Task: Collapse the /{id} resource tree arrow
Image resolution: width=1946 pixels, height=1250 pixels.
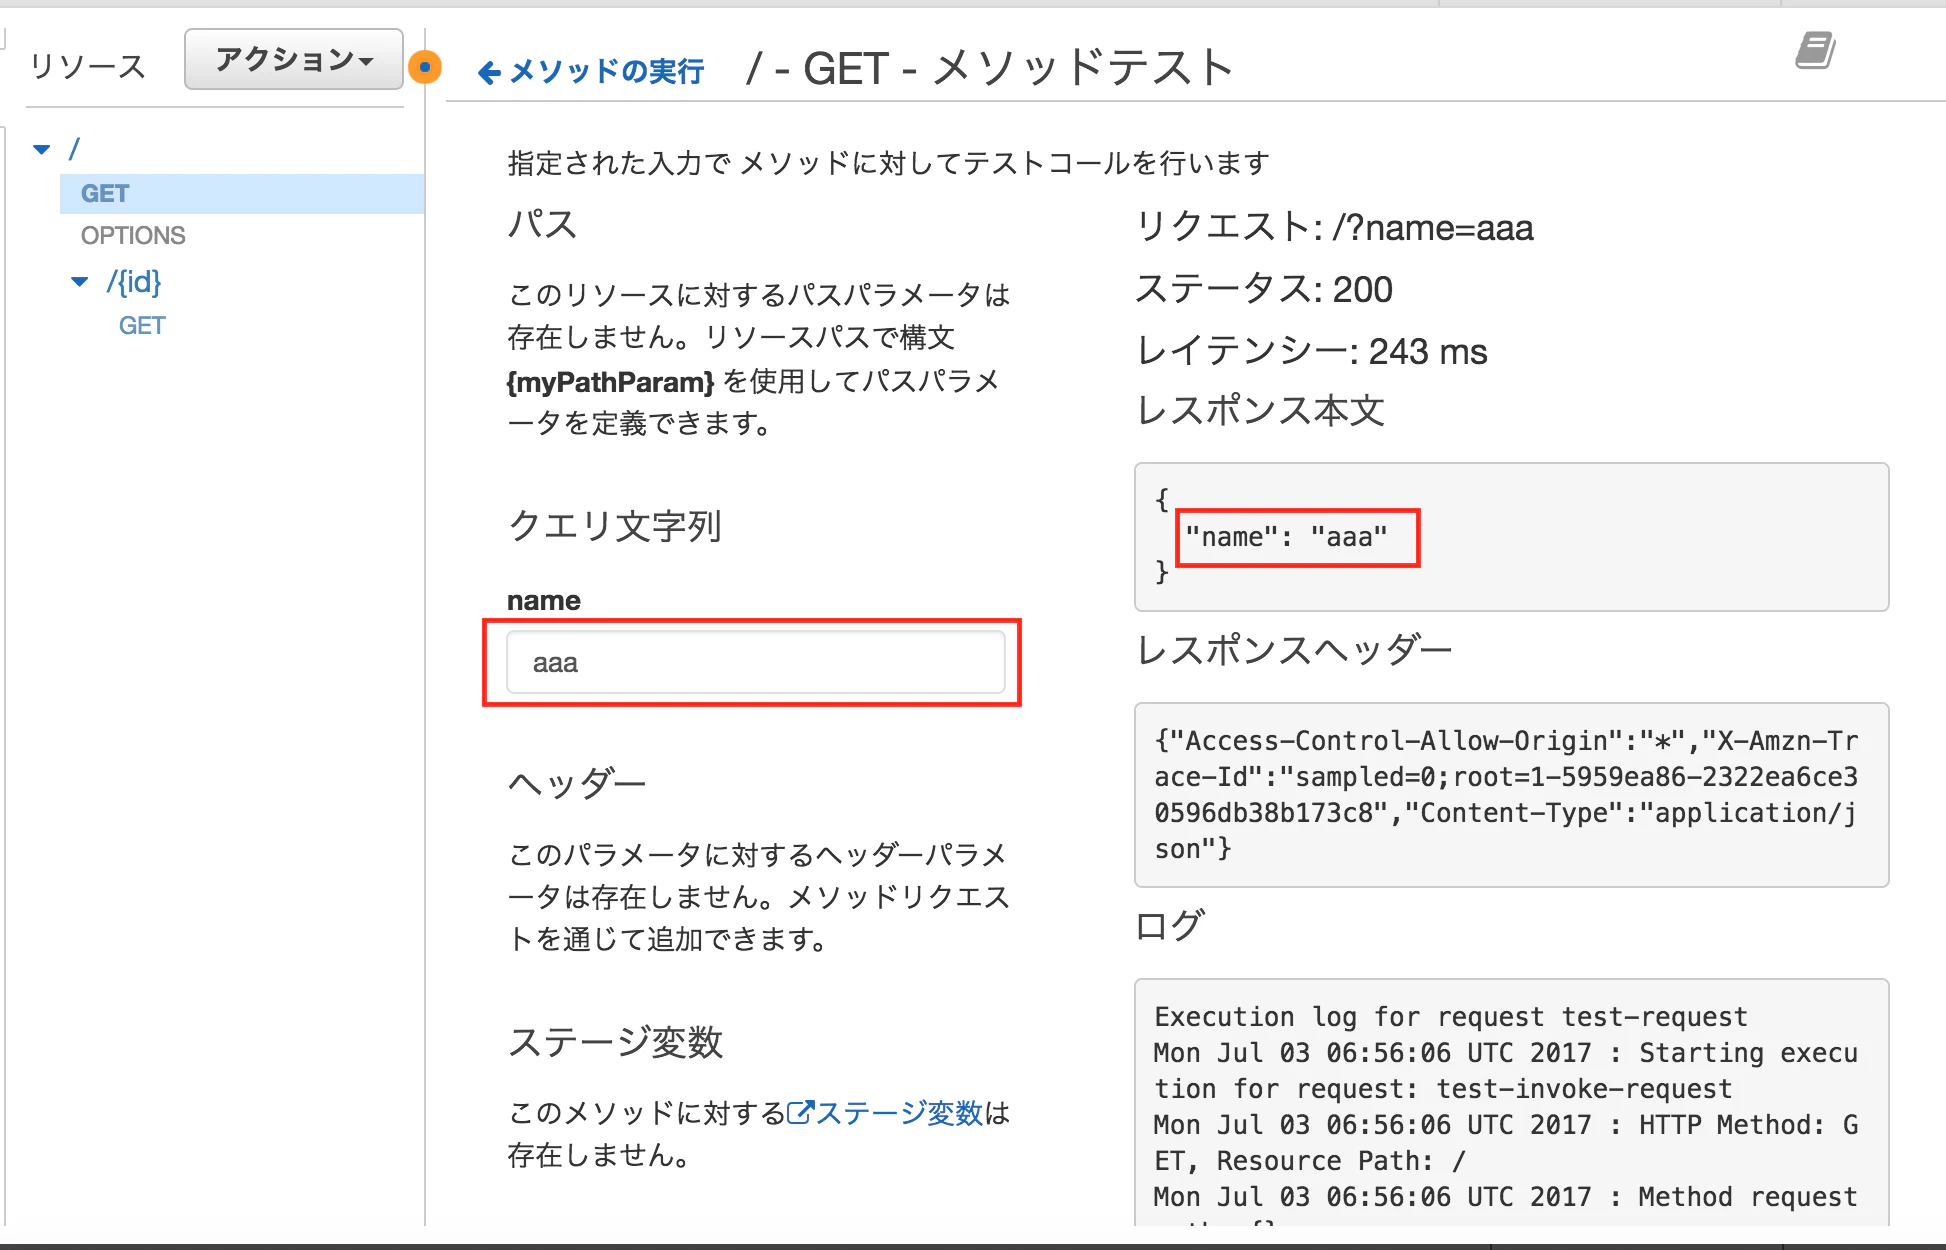Action: [x=80, y=282]
